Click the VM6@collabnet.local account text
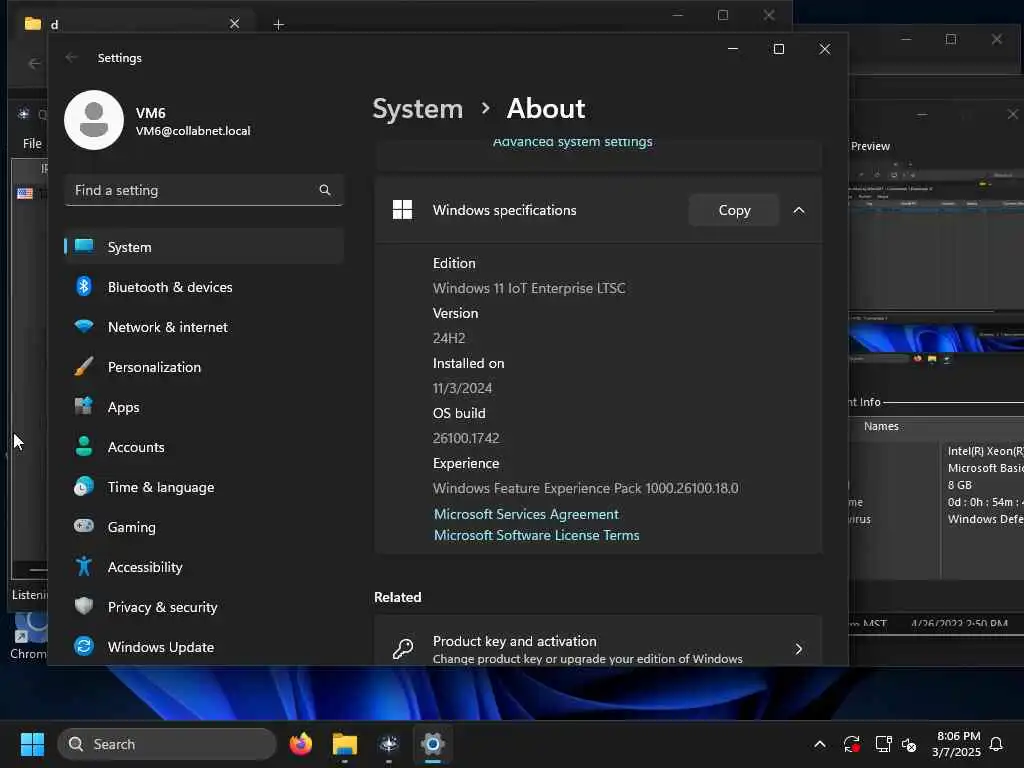The width and height of the screenshot is (1024, 768). pos(193,131)
